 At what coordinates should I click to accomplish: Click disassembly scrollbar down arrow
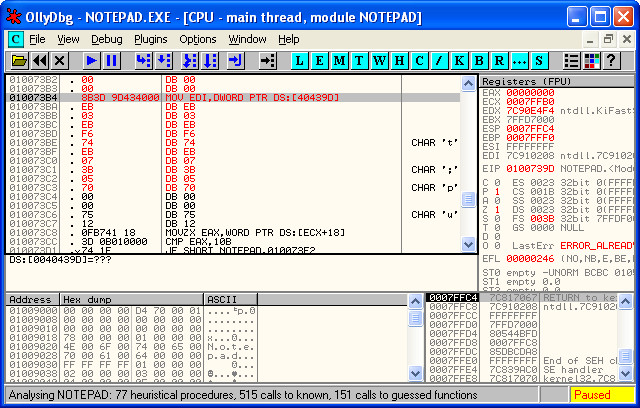[x=468, y=244]
